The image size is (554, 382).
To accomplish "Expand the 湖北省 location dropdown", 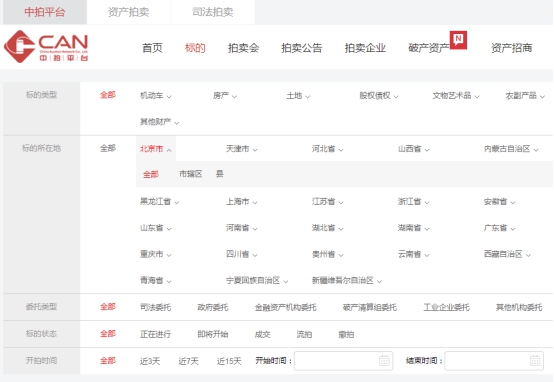I will point(328,228).
